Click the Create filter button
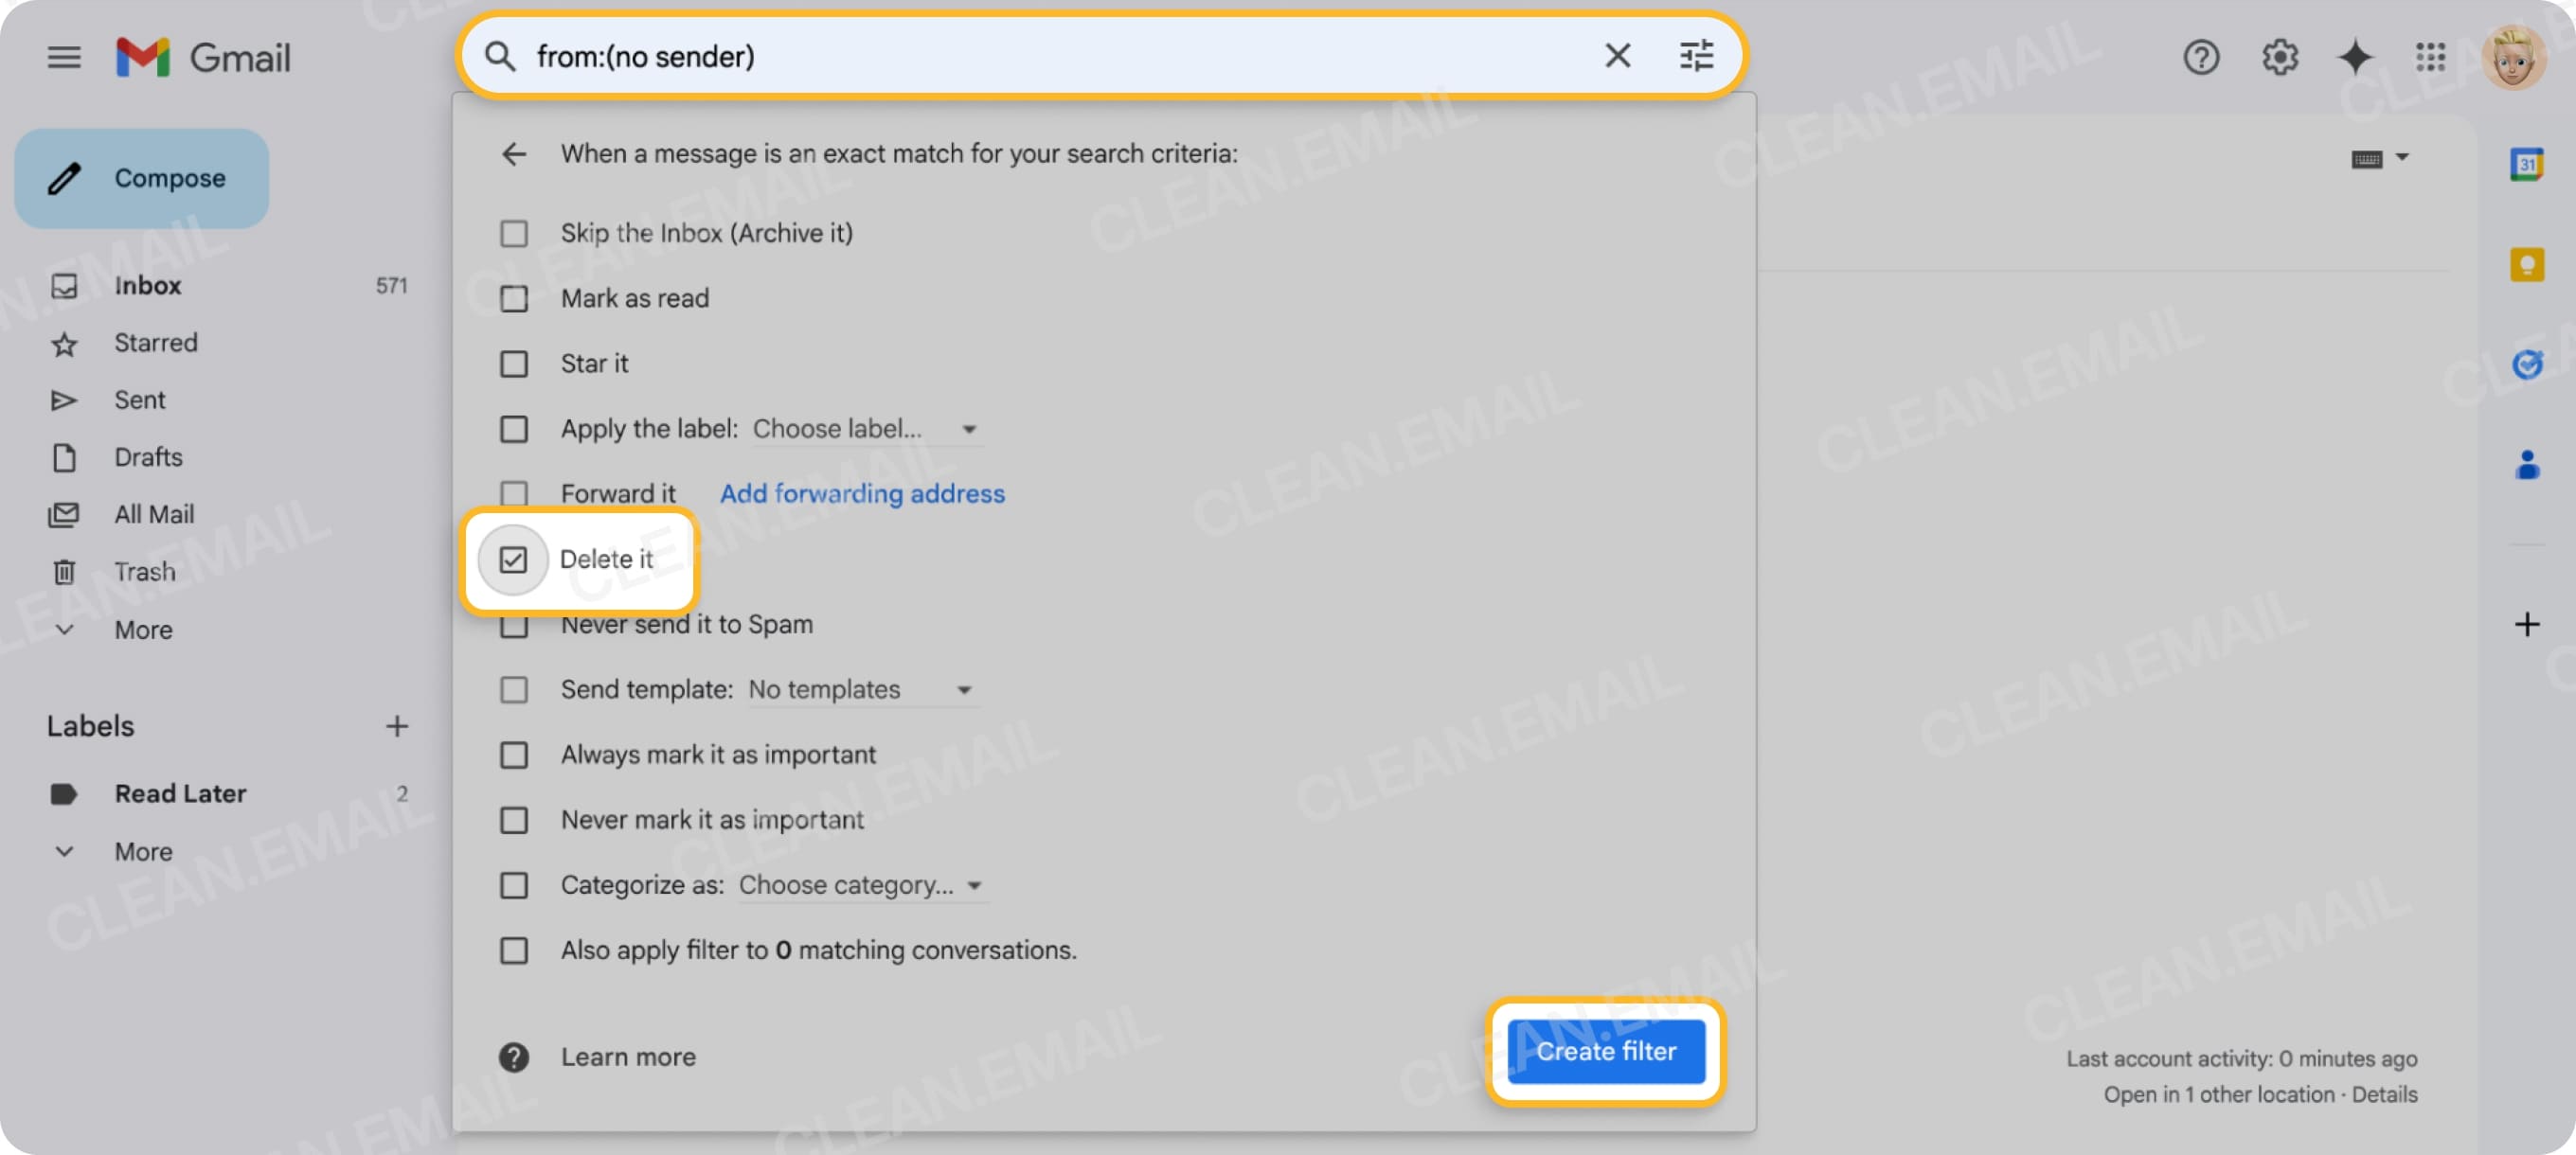2576x1155 pixels. 1605,1051
